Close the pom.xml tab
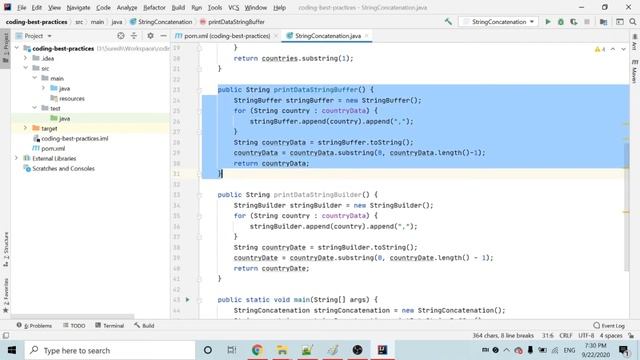Image resolution: width=640 pixels, height=360 pixels. pos(276,36)
